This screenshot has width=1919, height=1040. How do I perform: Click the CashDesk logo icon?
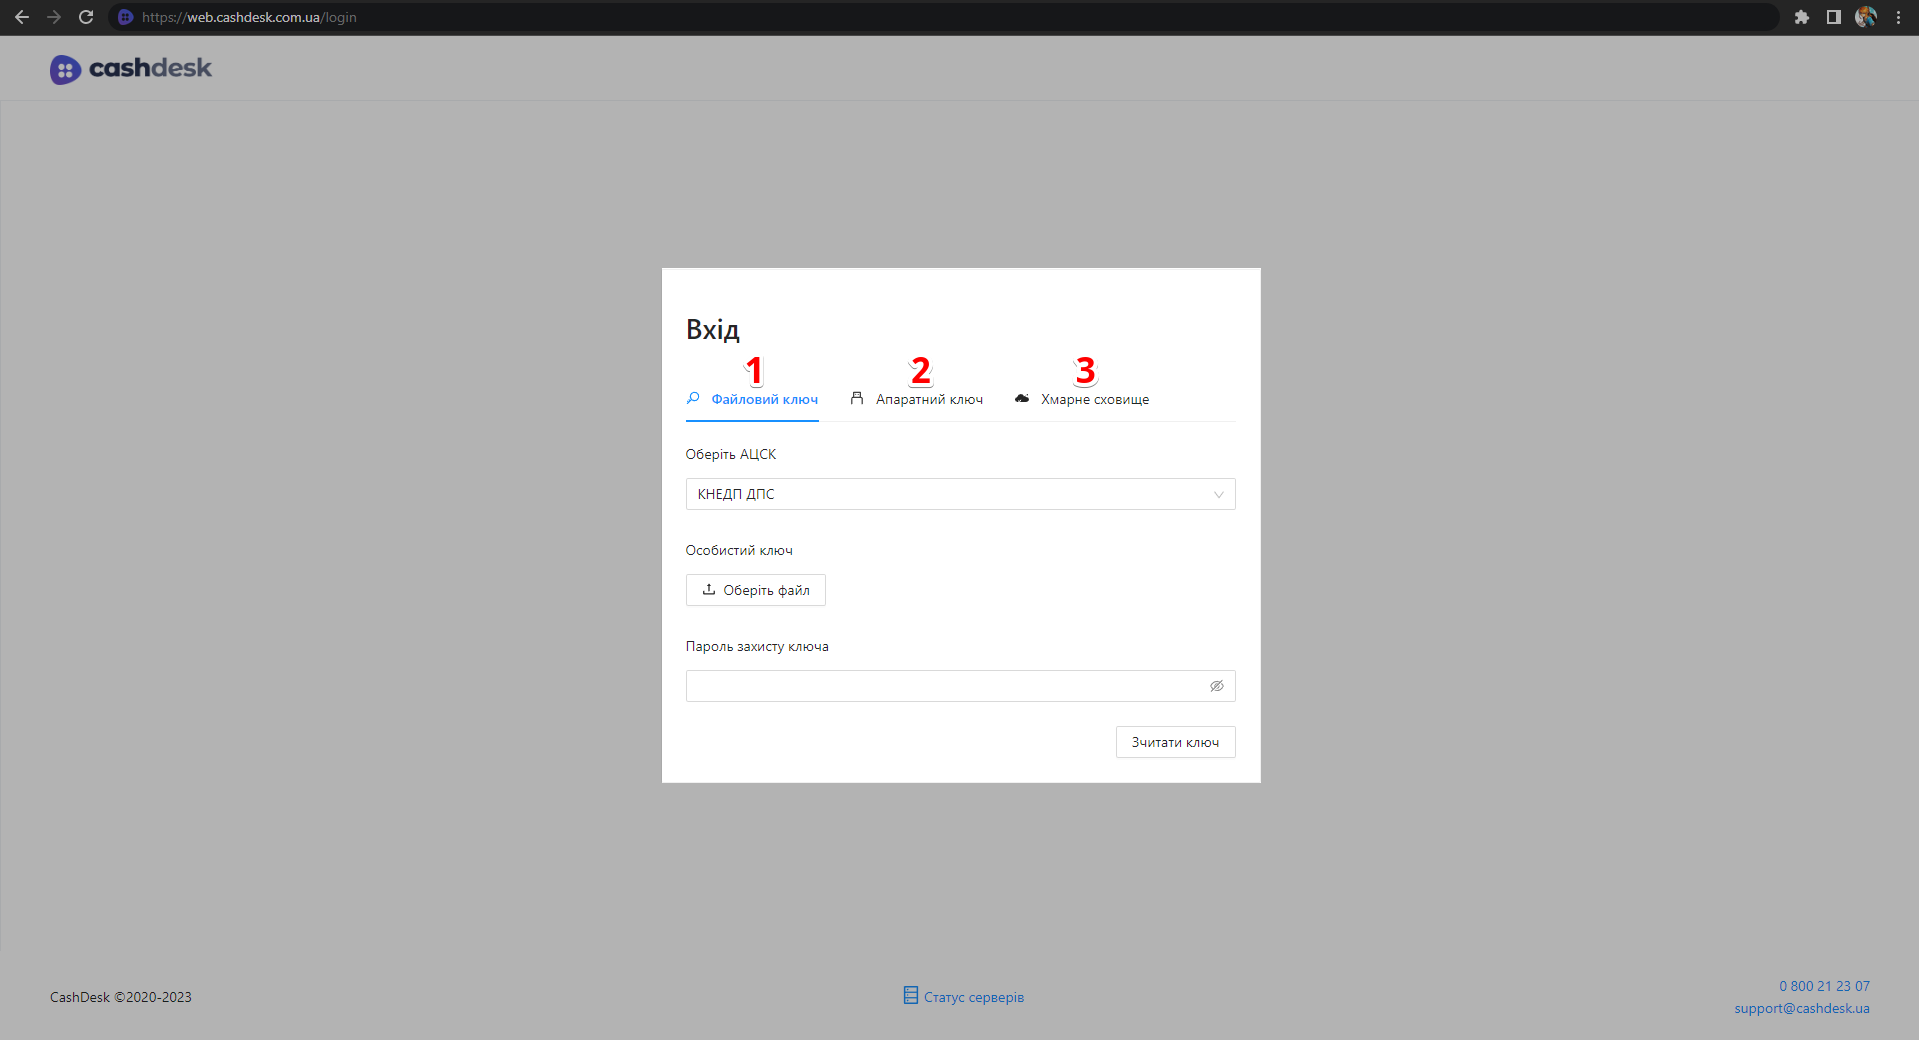tap(65, 69)
